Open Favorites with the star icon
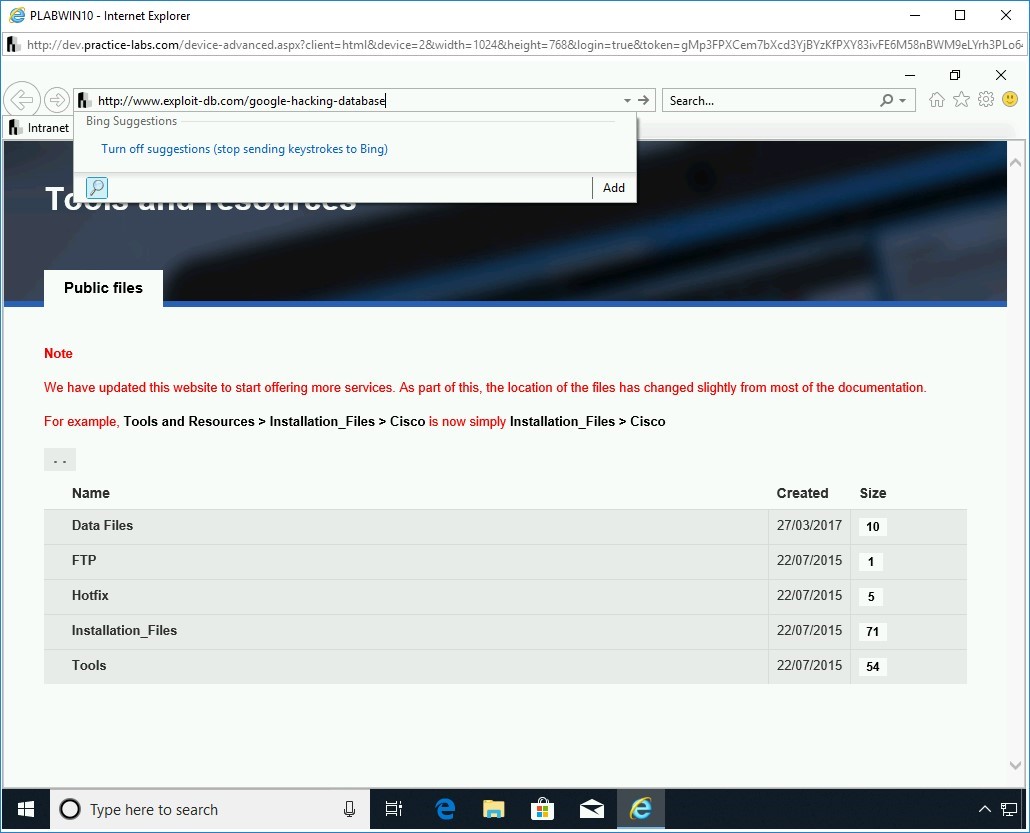1030x833 pixels. 961,99
